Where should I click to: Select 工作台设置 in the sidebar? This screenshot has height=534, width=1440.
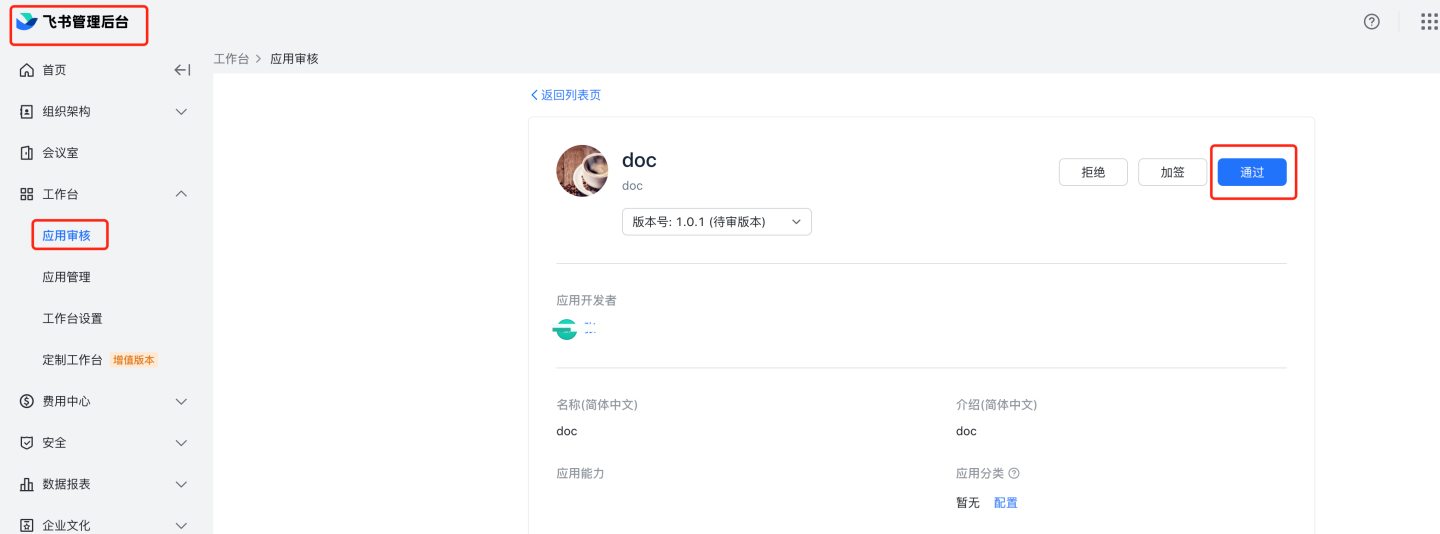point(72,319)
